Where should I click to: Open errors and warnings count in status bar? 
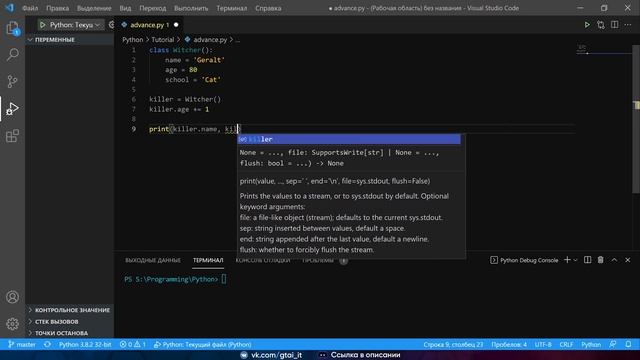click(133, 344)
